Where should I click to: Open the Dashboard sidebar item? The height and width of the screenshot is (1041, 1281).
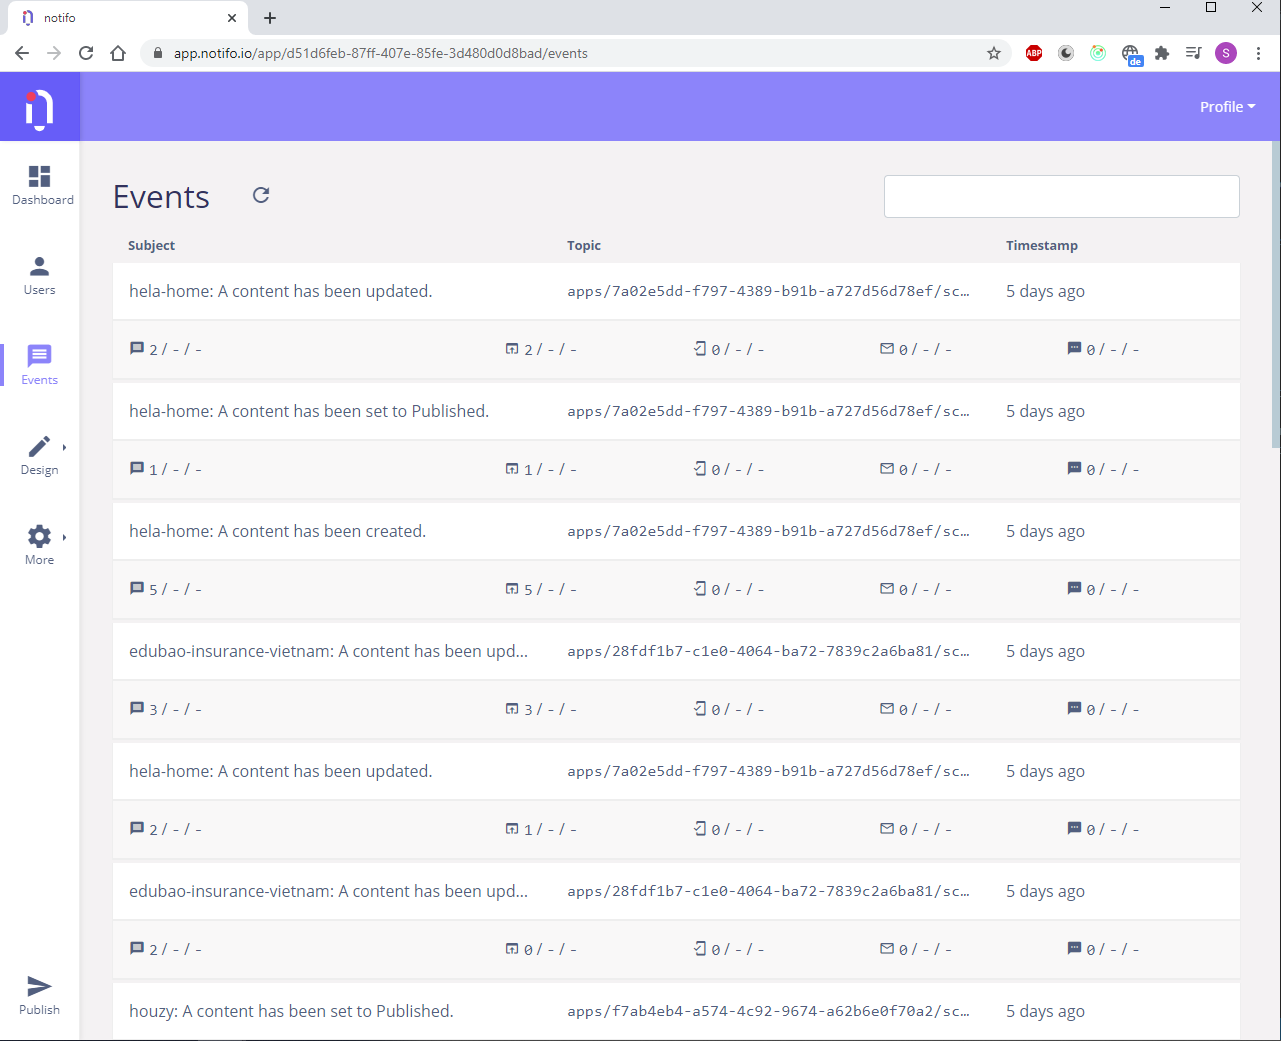coord(40,186)
